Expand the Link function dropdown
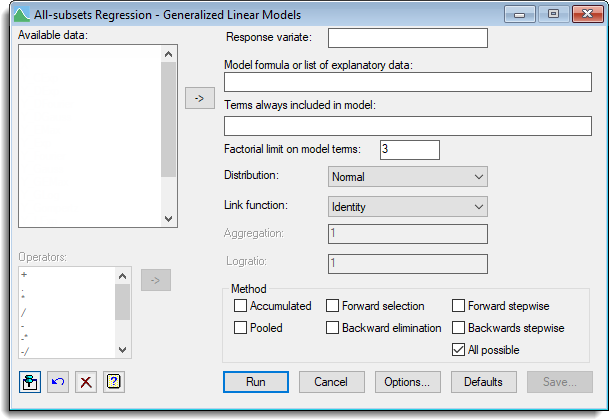This screenshot has height=420, width=609. [407, 207]
